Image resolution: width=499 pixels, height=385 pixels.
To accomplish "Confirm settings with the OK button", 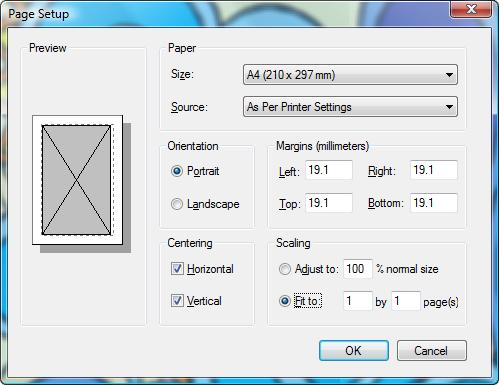I will point(354,351).
